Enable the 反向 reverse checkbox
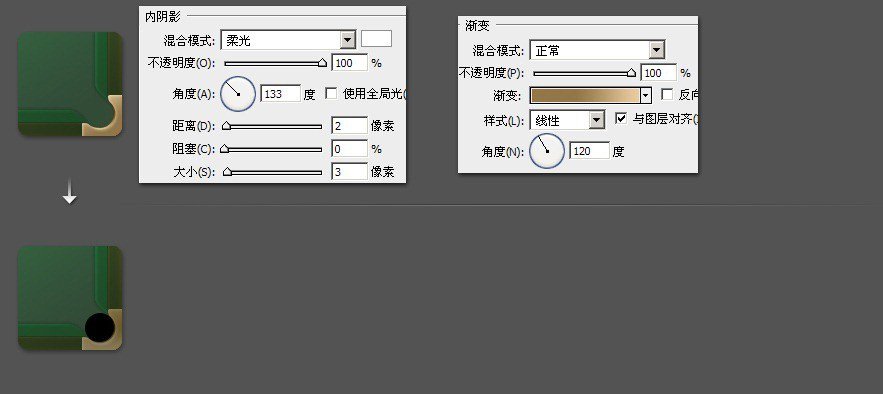883x394 pixels. (667, 95)
